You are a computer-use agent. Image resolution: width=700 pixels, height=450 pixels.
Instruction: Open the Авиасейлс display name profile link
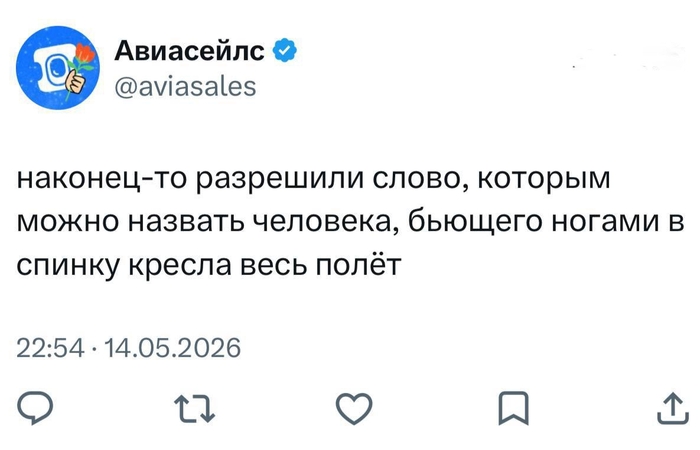click(x=189, y=50)
